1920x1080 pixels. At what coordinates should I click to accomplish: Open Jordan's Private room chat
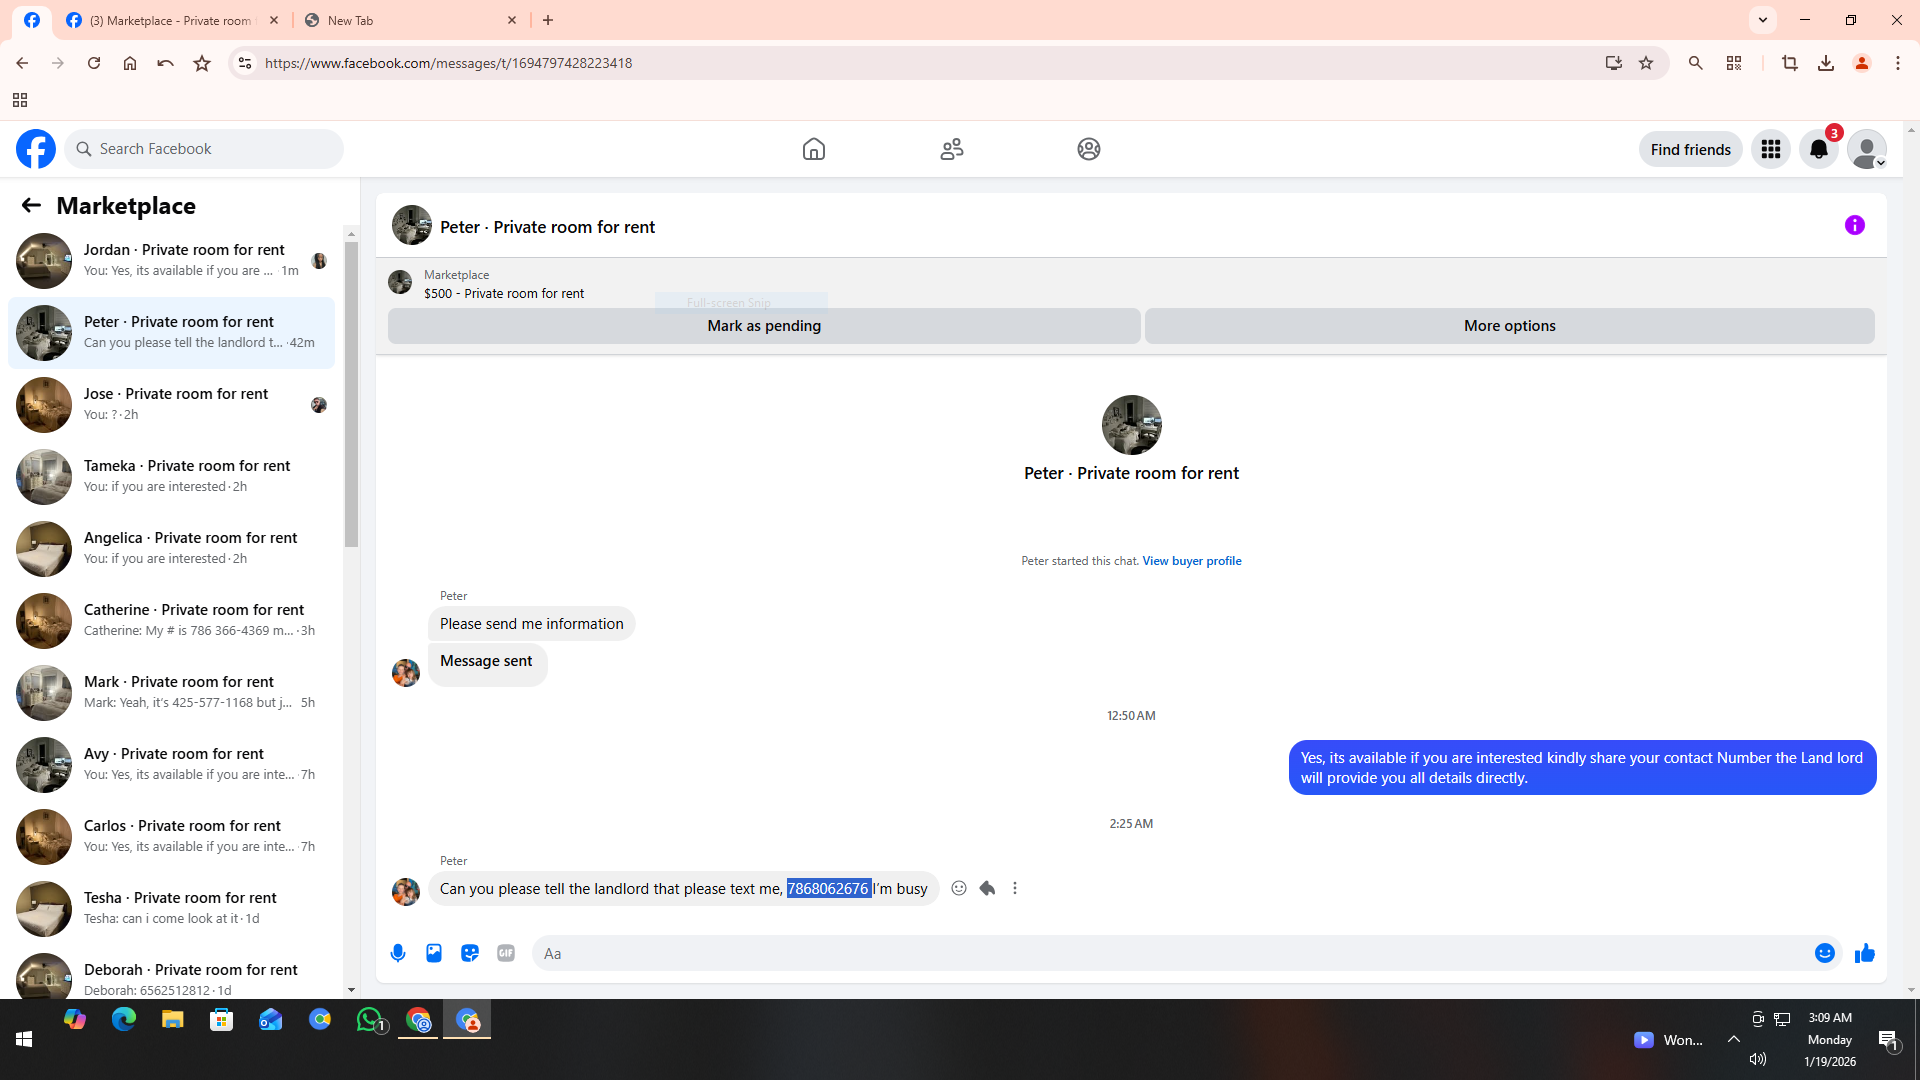(172, 260)
